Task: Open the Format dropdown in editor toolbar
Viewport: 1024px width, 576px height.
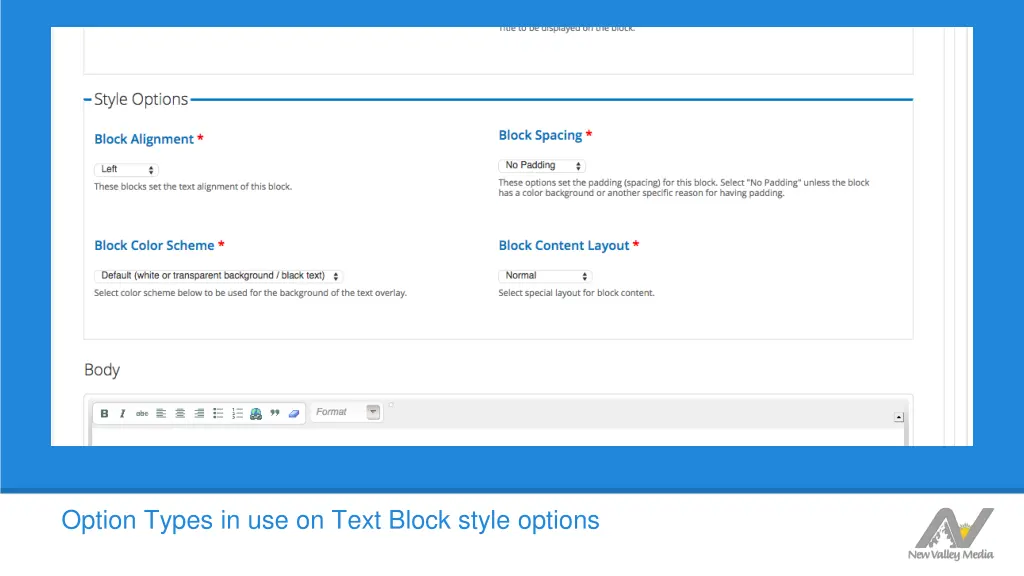Action: 347,412
